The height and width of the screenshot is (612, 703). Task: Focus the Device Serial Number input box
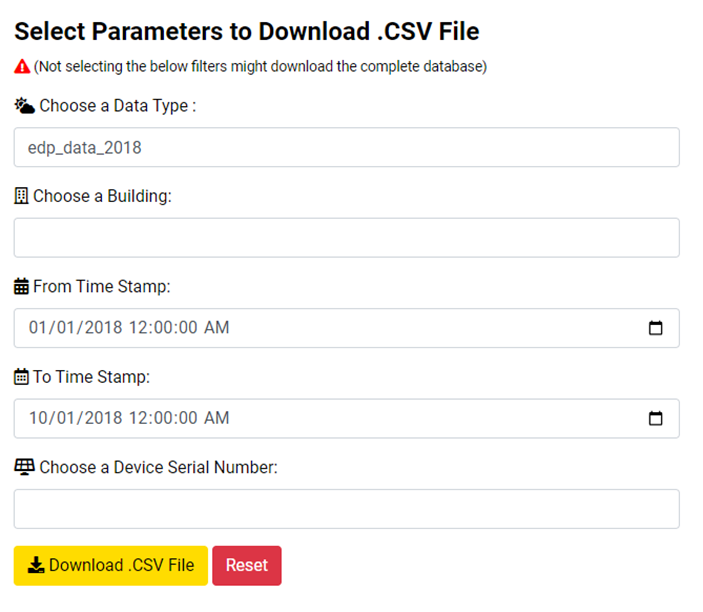point(346,509)
